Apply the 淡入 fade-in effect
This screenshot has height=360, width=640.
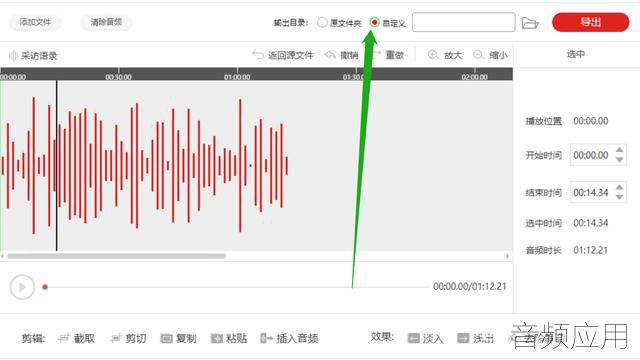click(425, 338)
